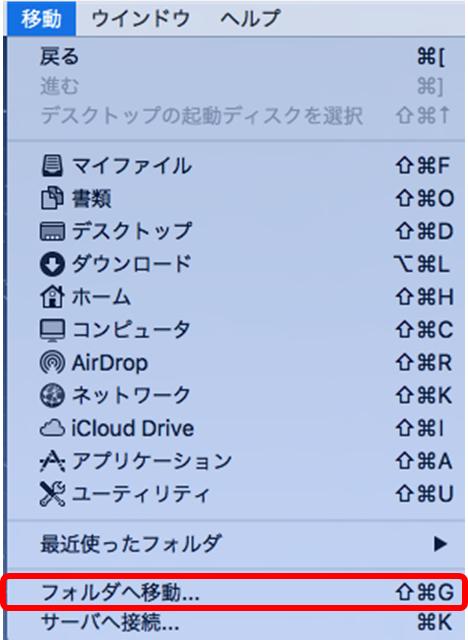Select the highlighted 移動 menu title

pos(42,19)
